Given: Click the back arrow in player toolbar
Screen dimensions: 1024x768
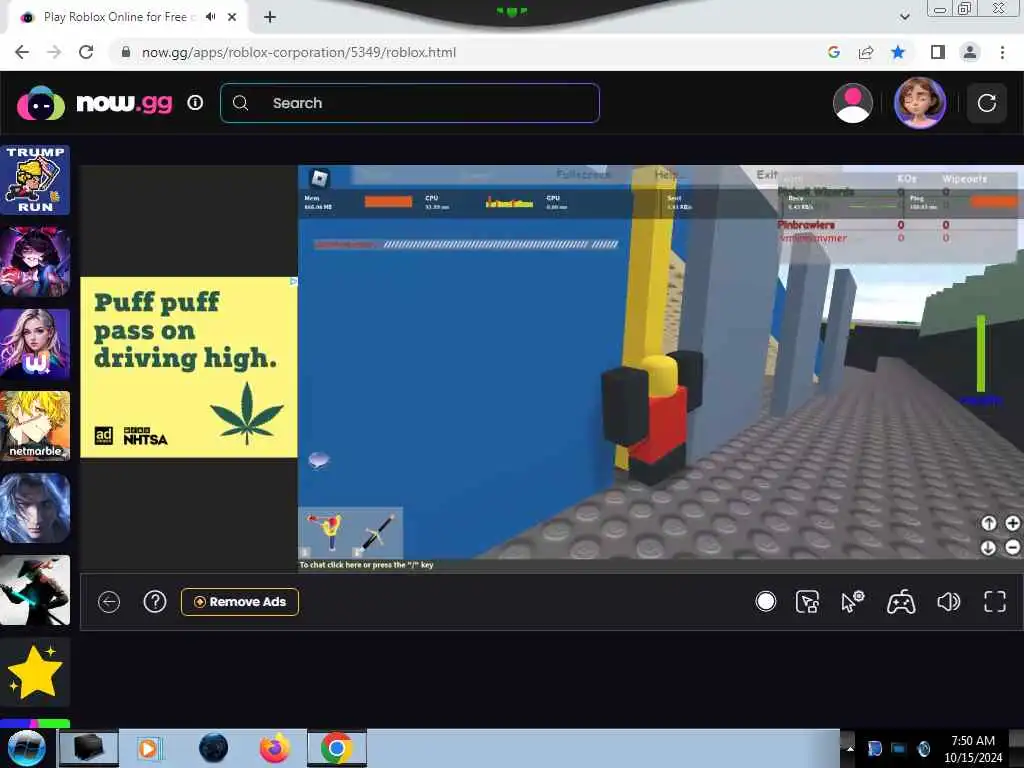Looking at the screenshot, I should coord(109,601).
